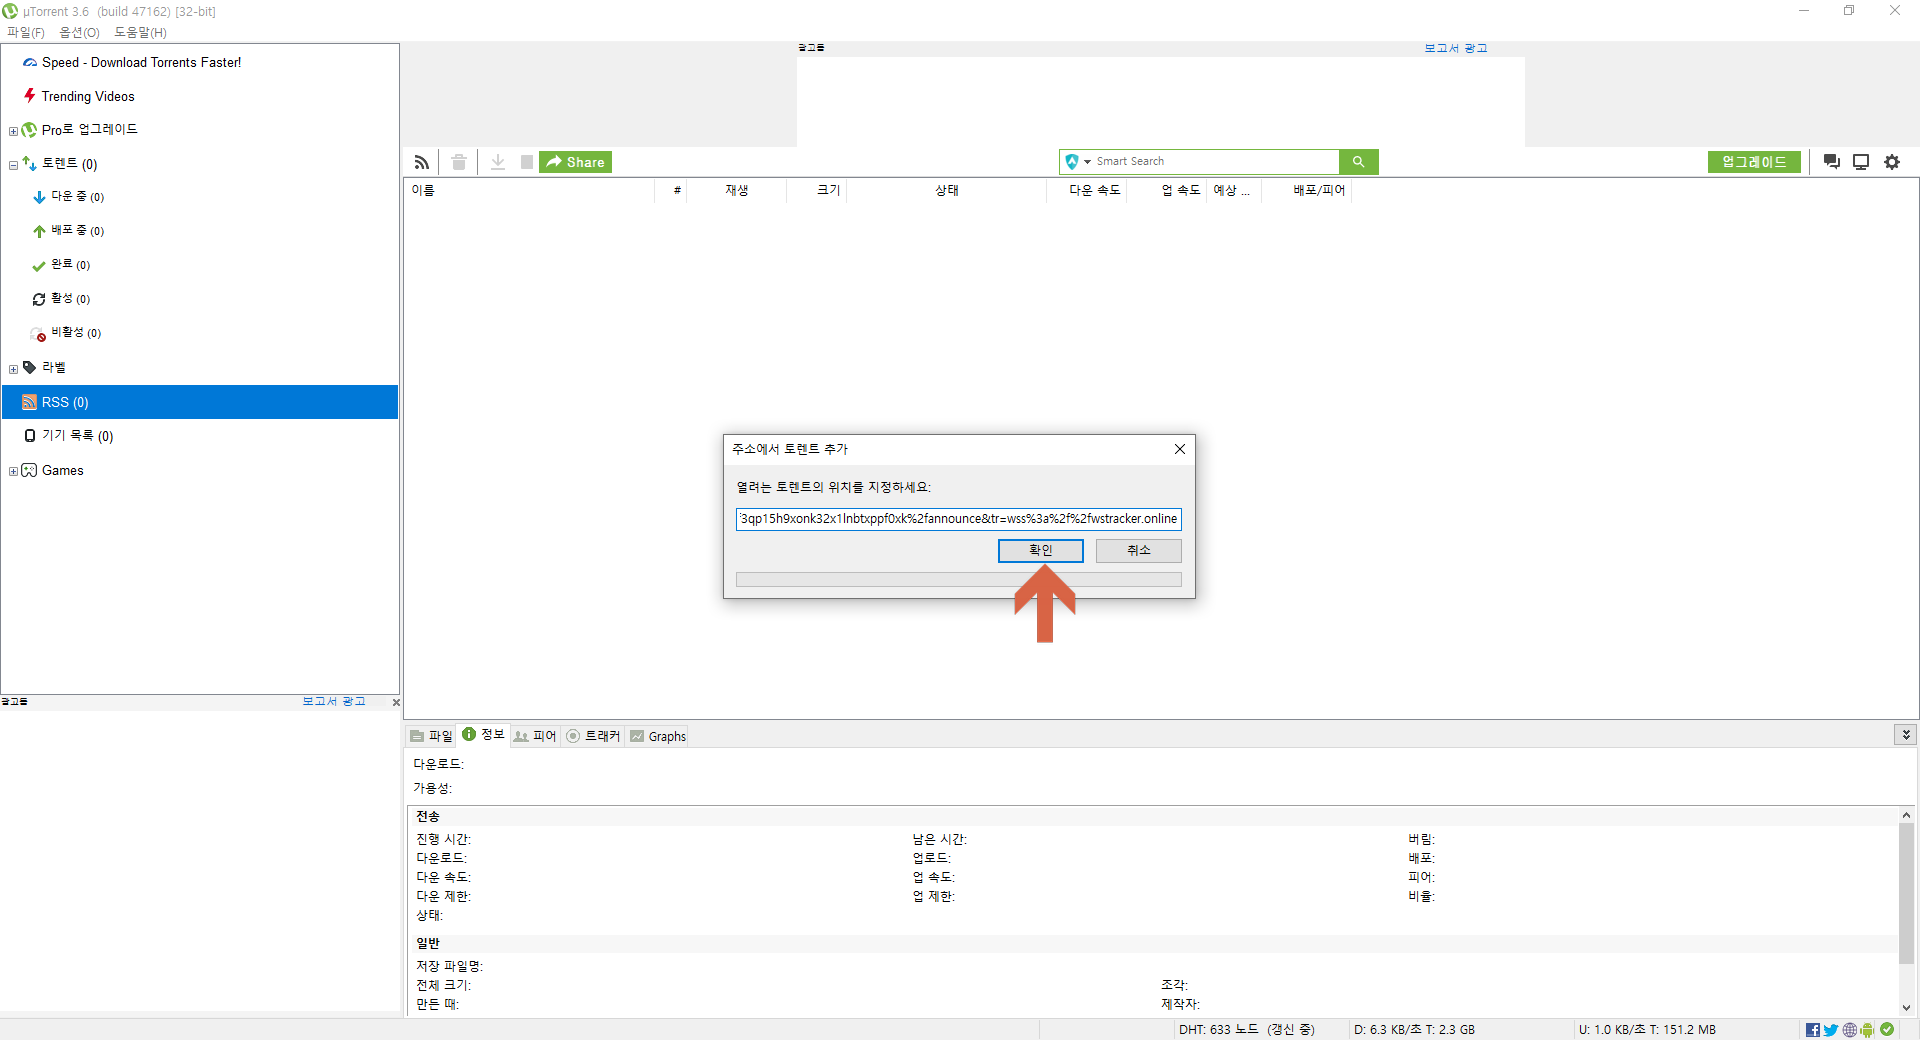
Task: Click the green checkmark icon beside 완료
Action: point(39,266)
